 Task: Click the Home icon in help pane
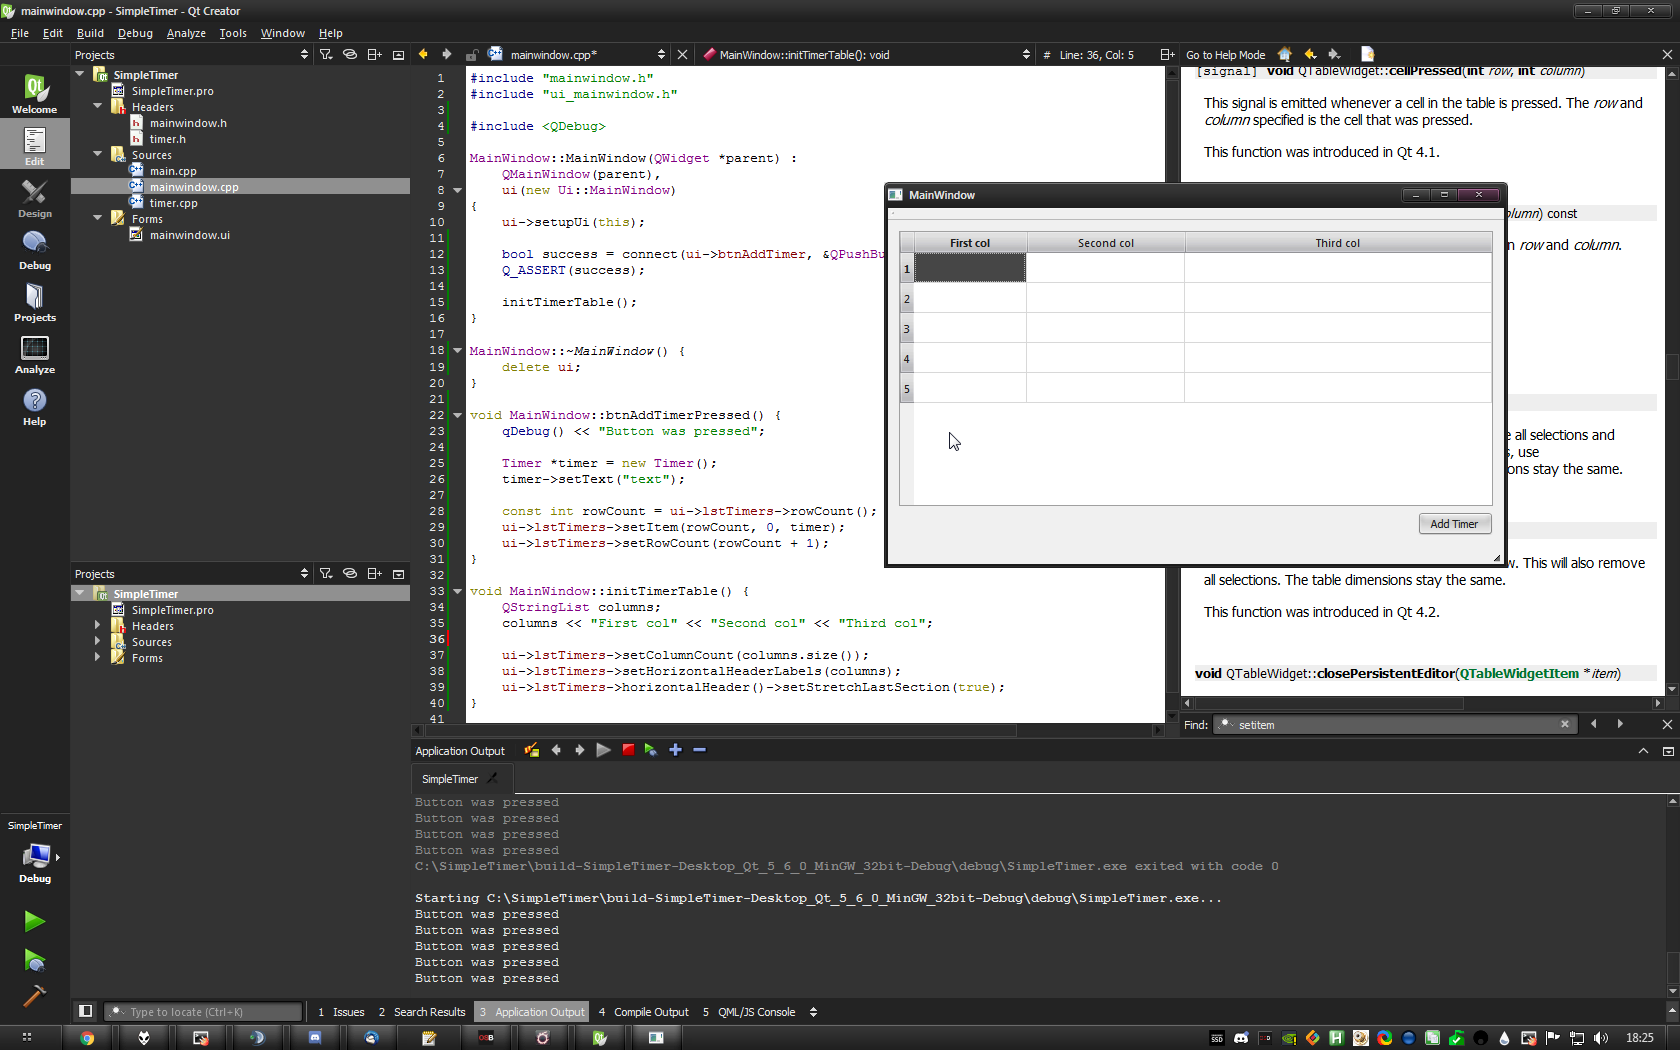point(1285,55)
